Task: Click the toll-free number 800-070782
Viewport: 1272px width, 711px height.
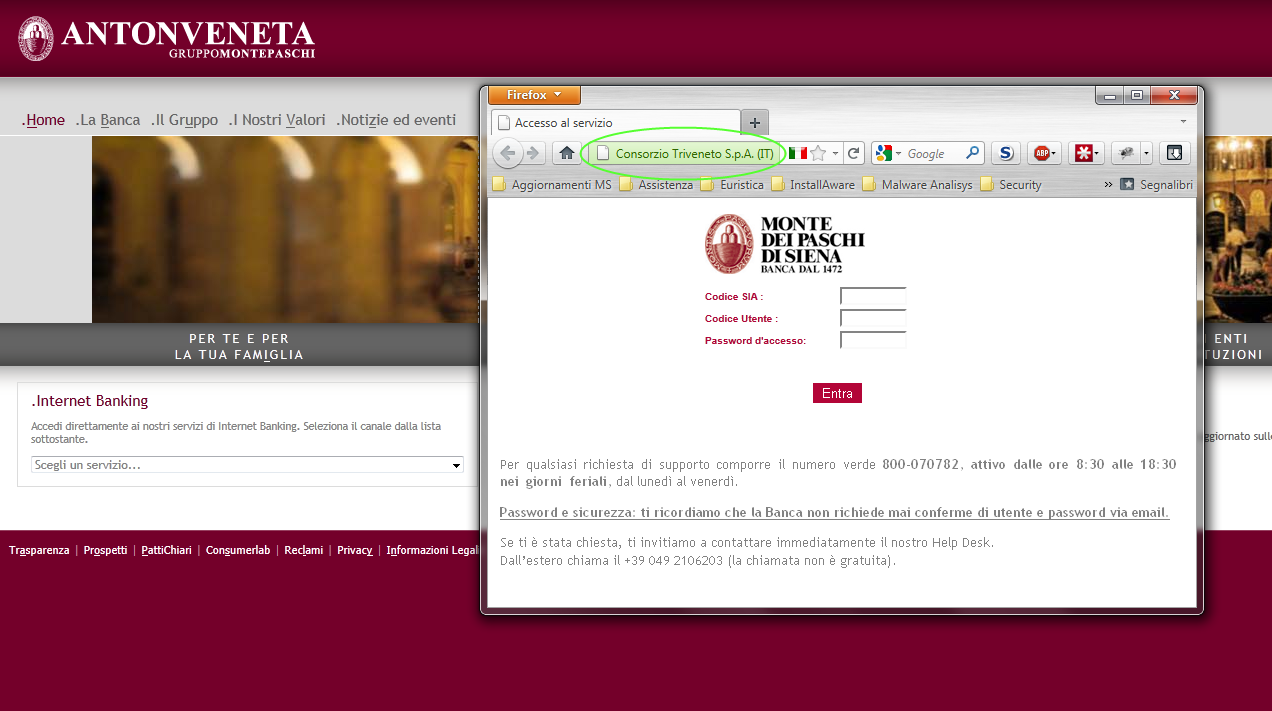Action: coord(921,464)
